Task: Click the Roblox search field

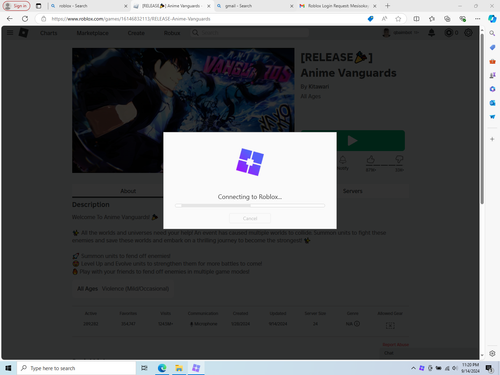Action: pos(250,33)
